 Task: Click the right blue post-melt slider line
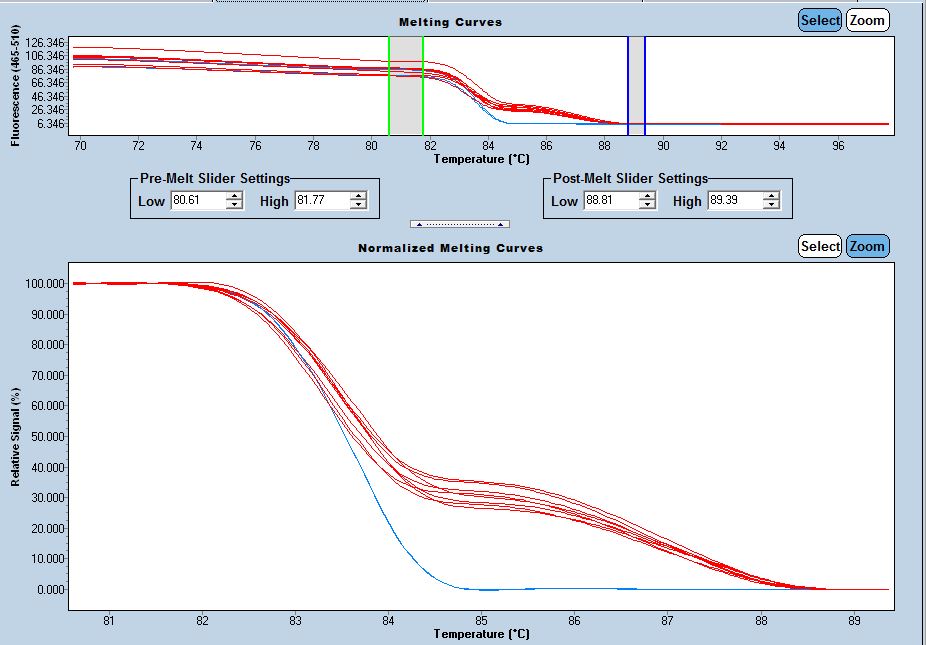[x=645, y=85]
